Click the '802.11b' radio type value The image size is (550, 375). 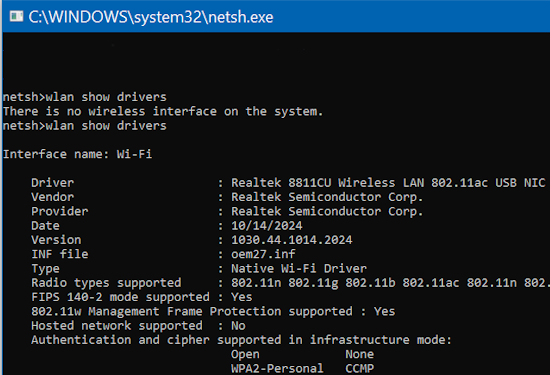370,283
